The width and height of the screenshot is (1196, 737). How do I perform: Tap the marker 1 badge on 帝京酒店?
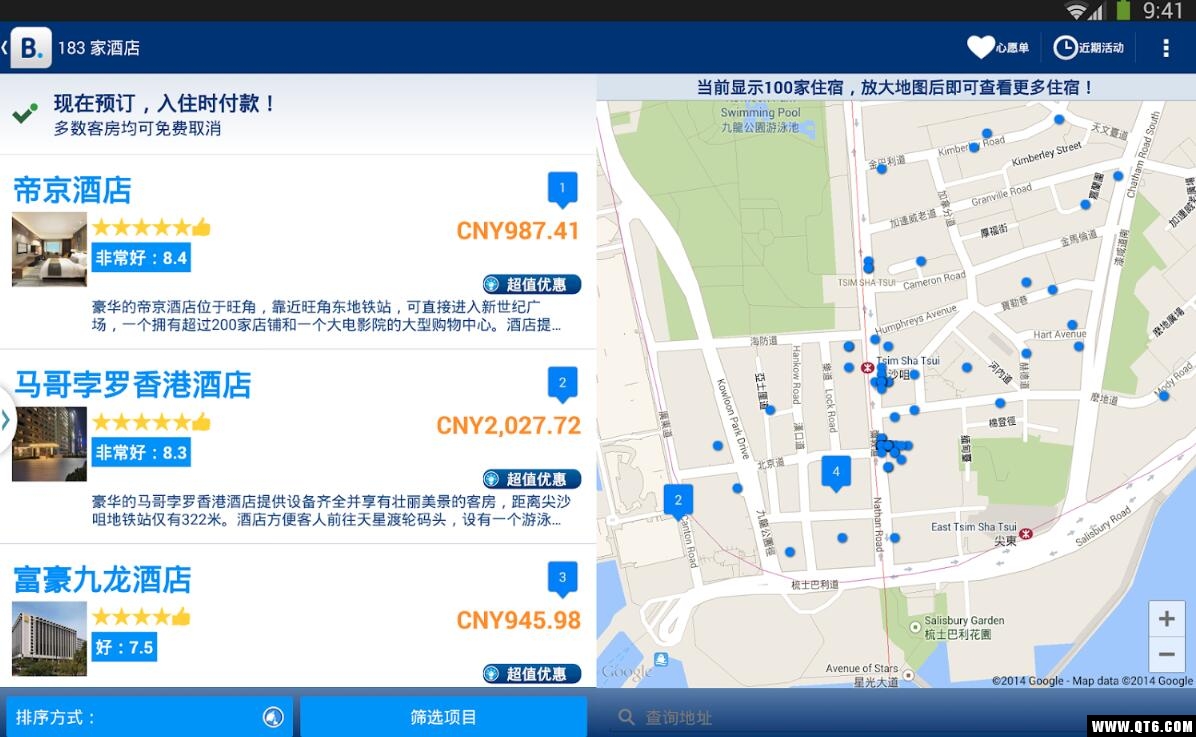(x=562, y=189)
